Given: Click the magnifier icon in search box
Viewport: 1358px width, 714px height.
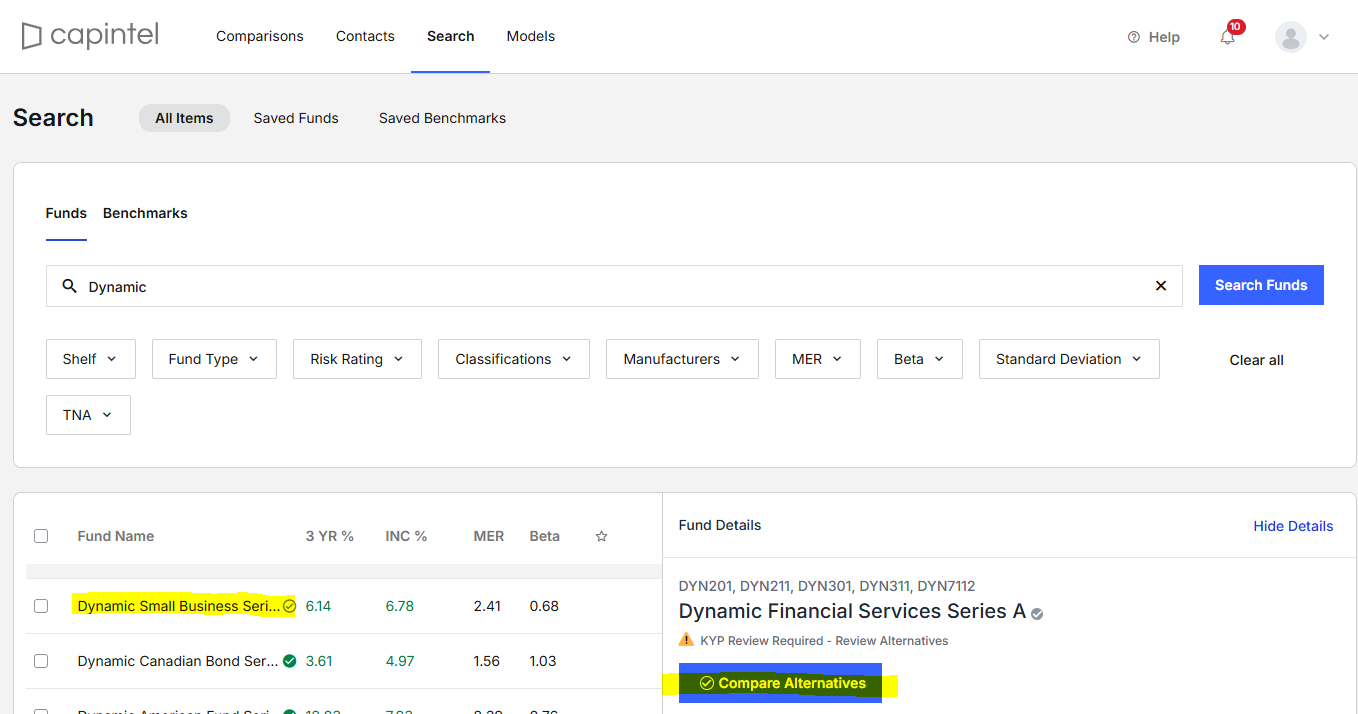Looking at the screenshot, I should click(x=69, y=286).
